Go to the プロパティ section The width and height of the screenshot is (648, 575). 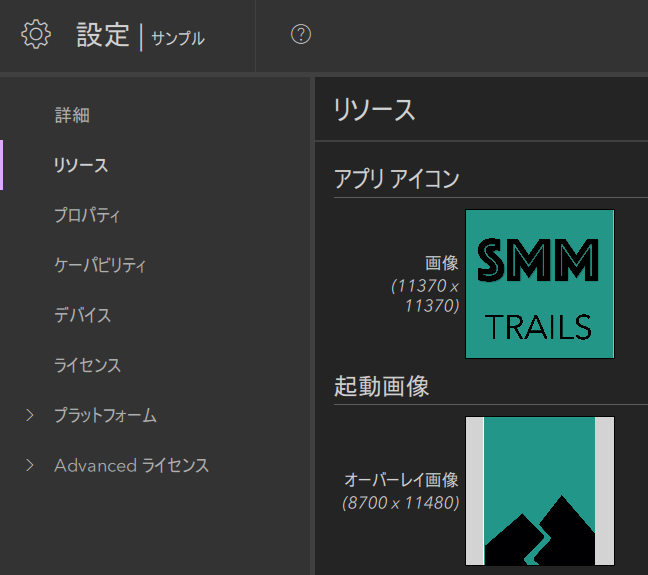[x=87, y=215]
